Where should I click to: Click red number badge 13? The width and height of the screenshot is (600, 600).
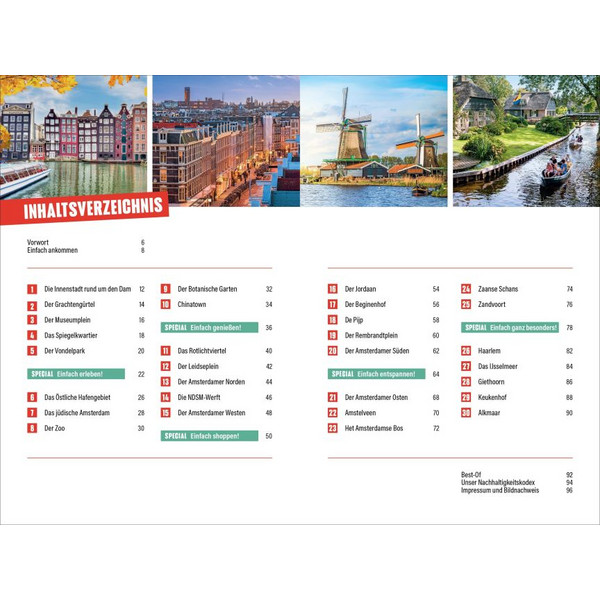(x=165, y=382)
